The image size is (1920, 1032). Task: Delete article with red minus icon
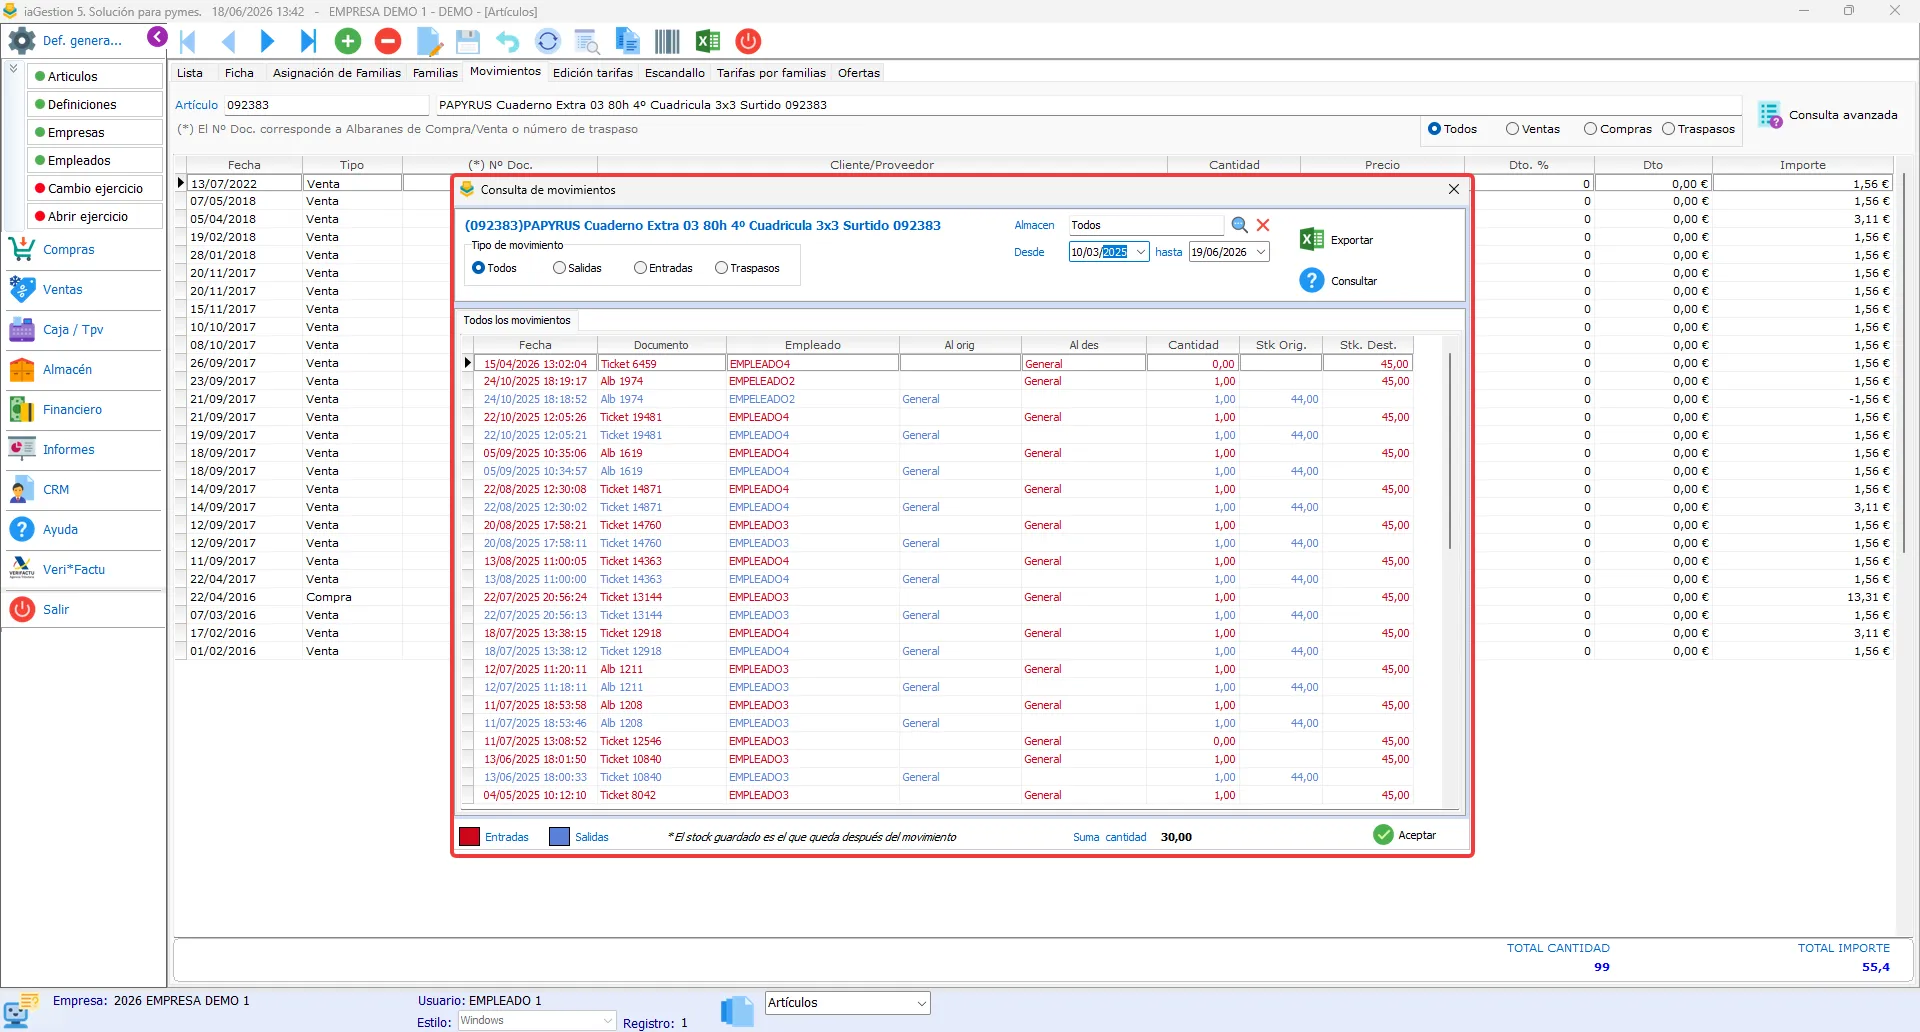[388, 41]
